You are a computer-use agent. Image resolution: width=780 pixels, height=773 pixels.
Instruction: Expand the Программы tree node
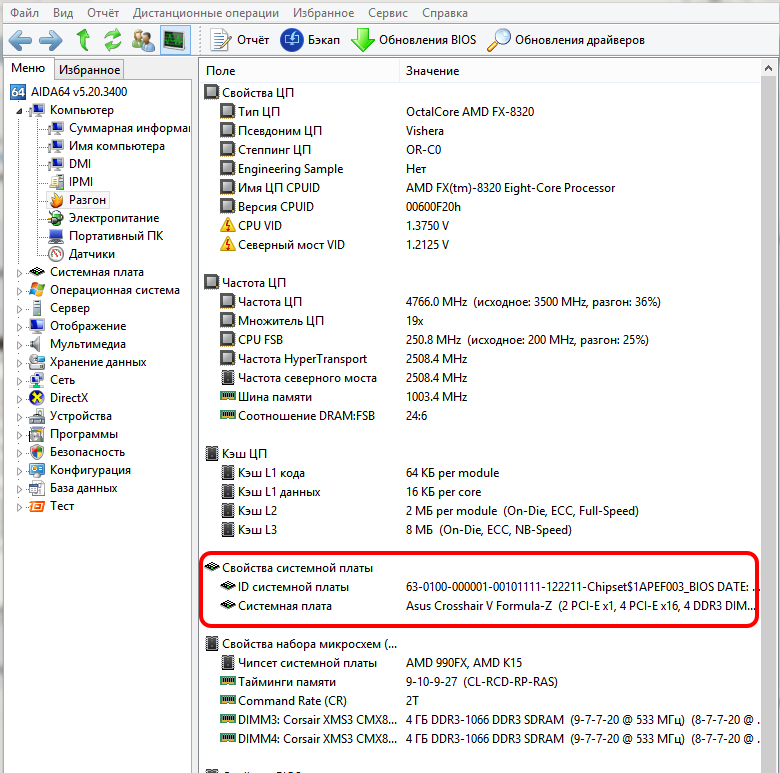19,435
